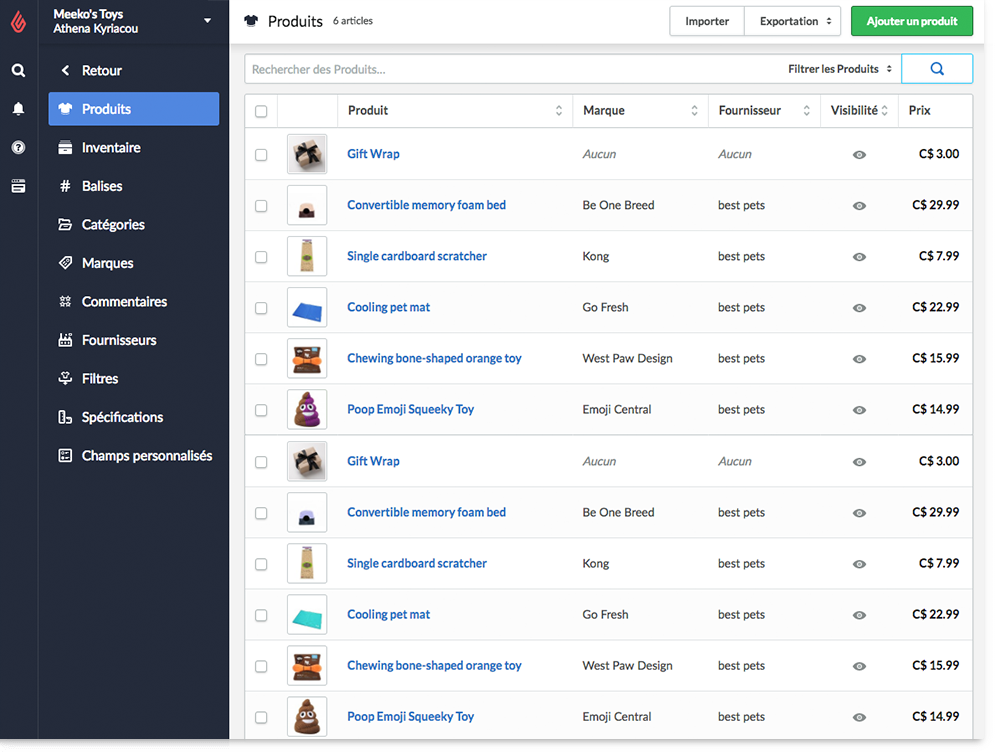This screenshot has height=752, width=996.
Task: Click the first Poop Emoji Squeeky Toy thumbnail
Action: pos(306,410)
